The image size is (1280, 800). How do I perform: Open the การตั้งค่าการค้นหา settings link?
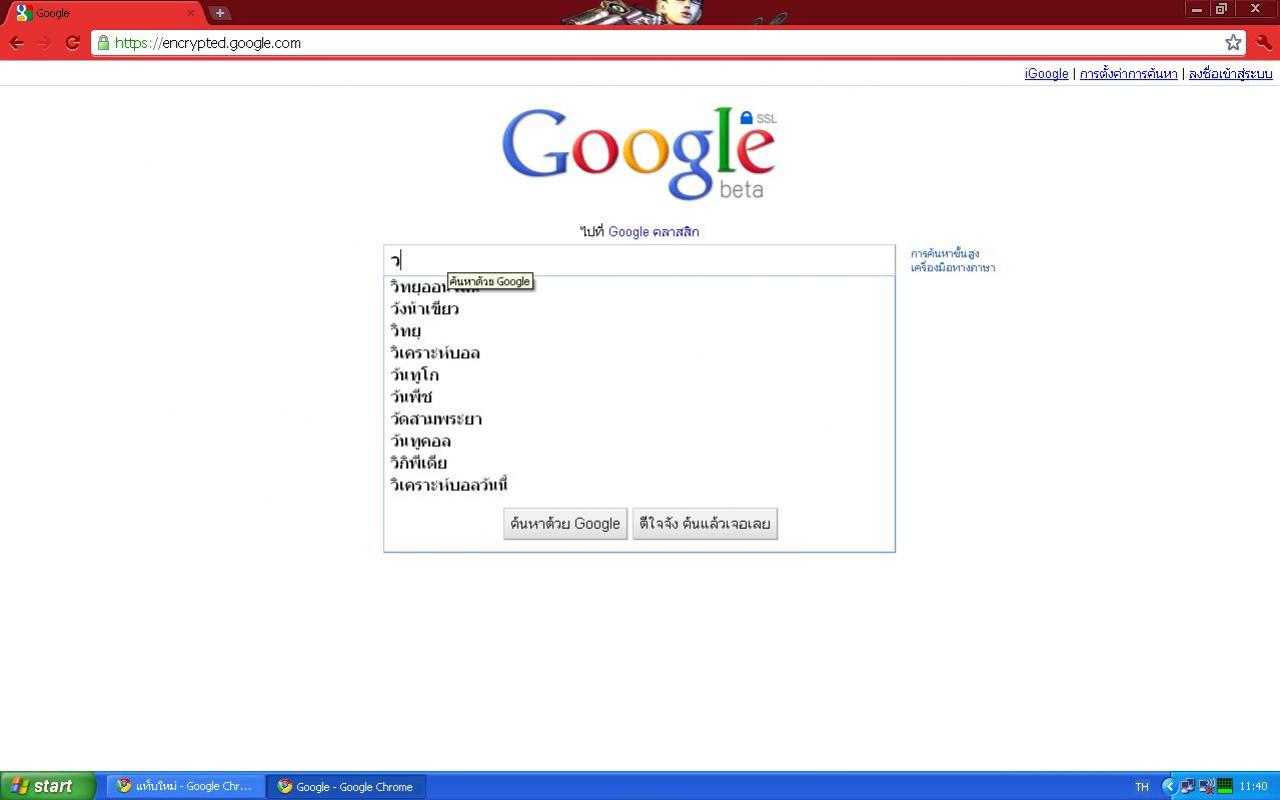click(x=1128, y=74)
